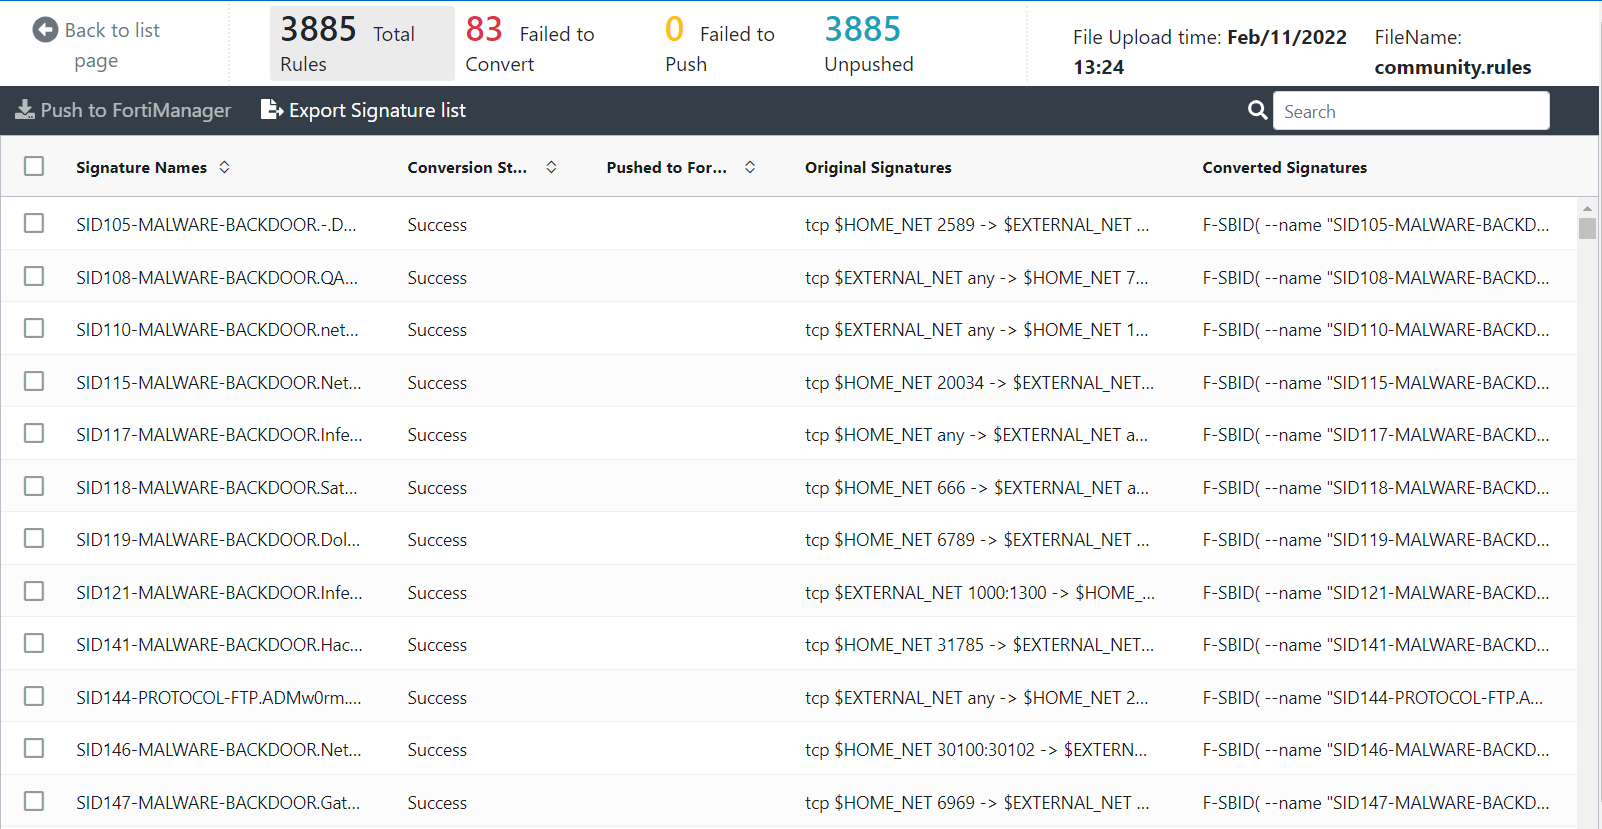Screen dimensions: 1602x829
Task: Tick the select-all checkbox in table header
Action: 34,166
